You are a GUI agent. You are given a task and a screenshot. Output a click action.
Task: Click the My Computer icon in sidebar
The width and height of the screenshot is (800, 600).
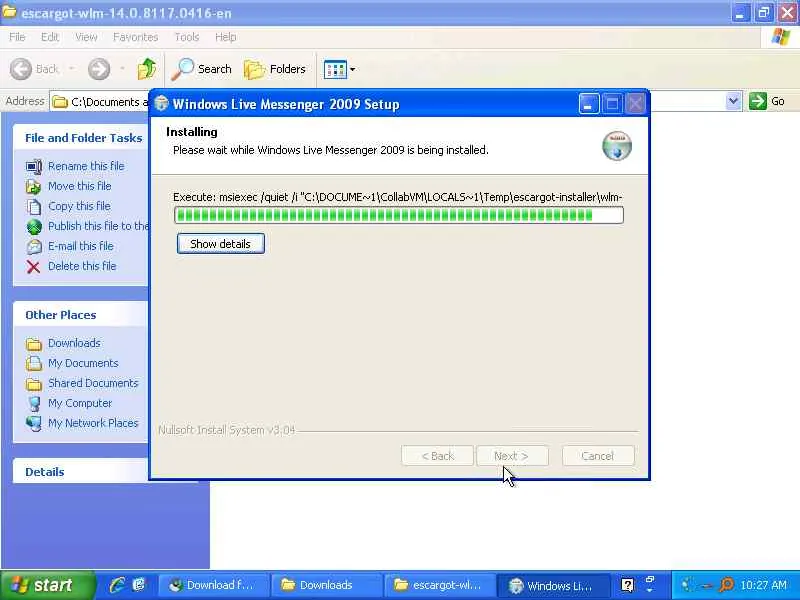[x=34, y=404]
